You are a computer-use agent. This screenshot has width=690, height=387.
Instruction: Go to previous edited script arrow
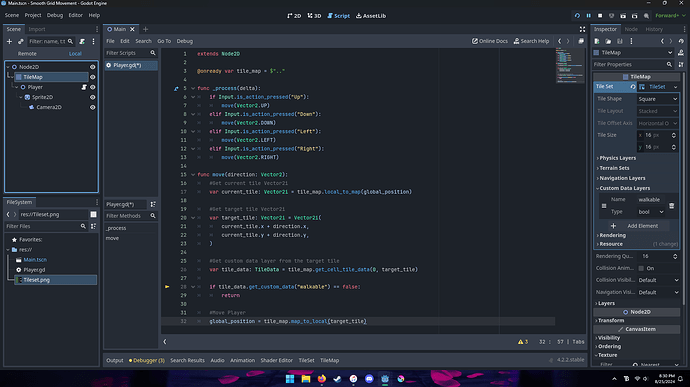click(x=559, y=41)
